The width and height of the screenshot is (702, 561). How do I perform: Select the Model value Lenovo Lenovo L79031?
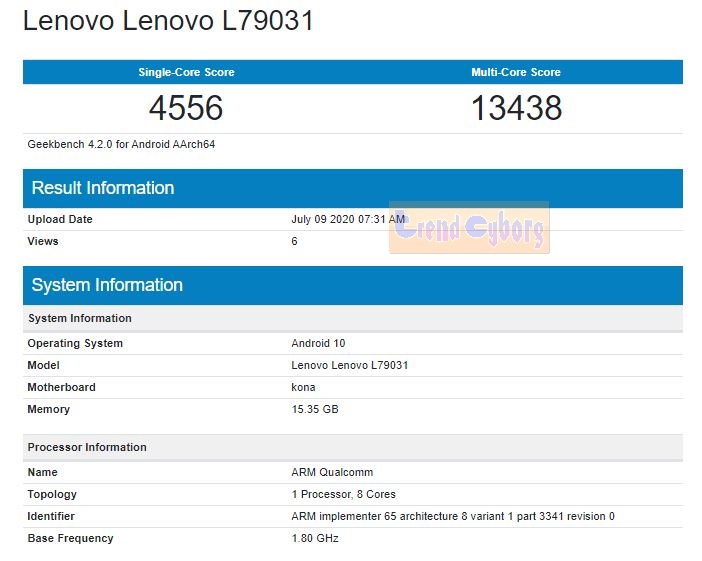(x=350, y=365)
